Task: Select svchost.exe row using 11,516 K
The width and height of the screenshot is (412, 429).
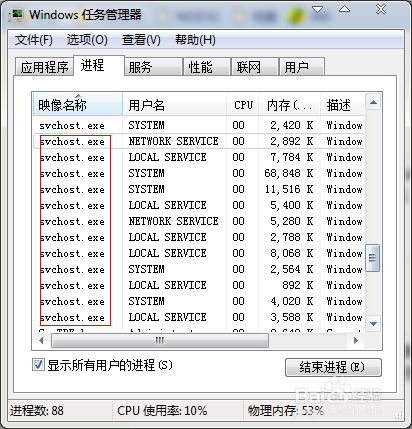Action: click(199, 189)
